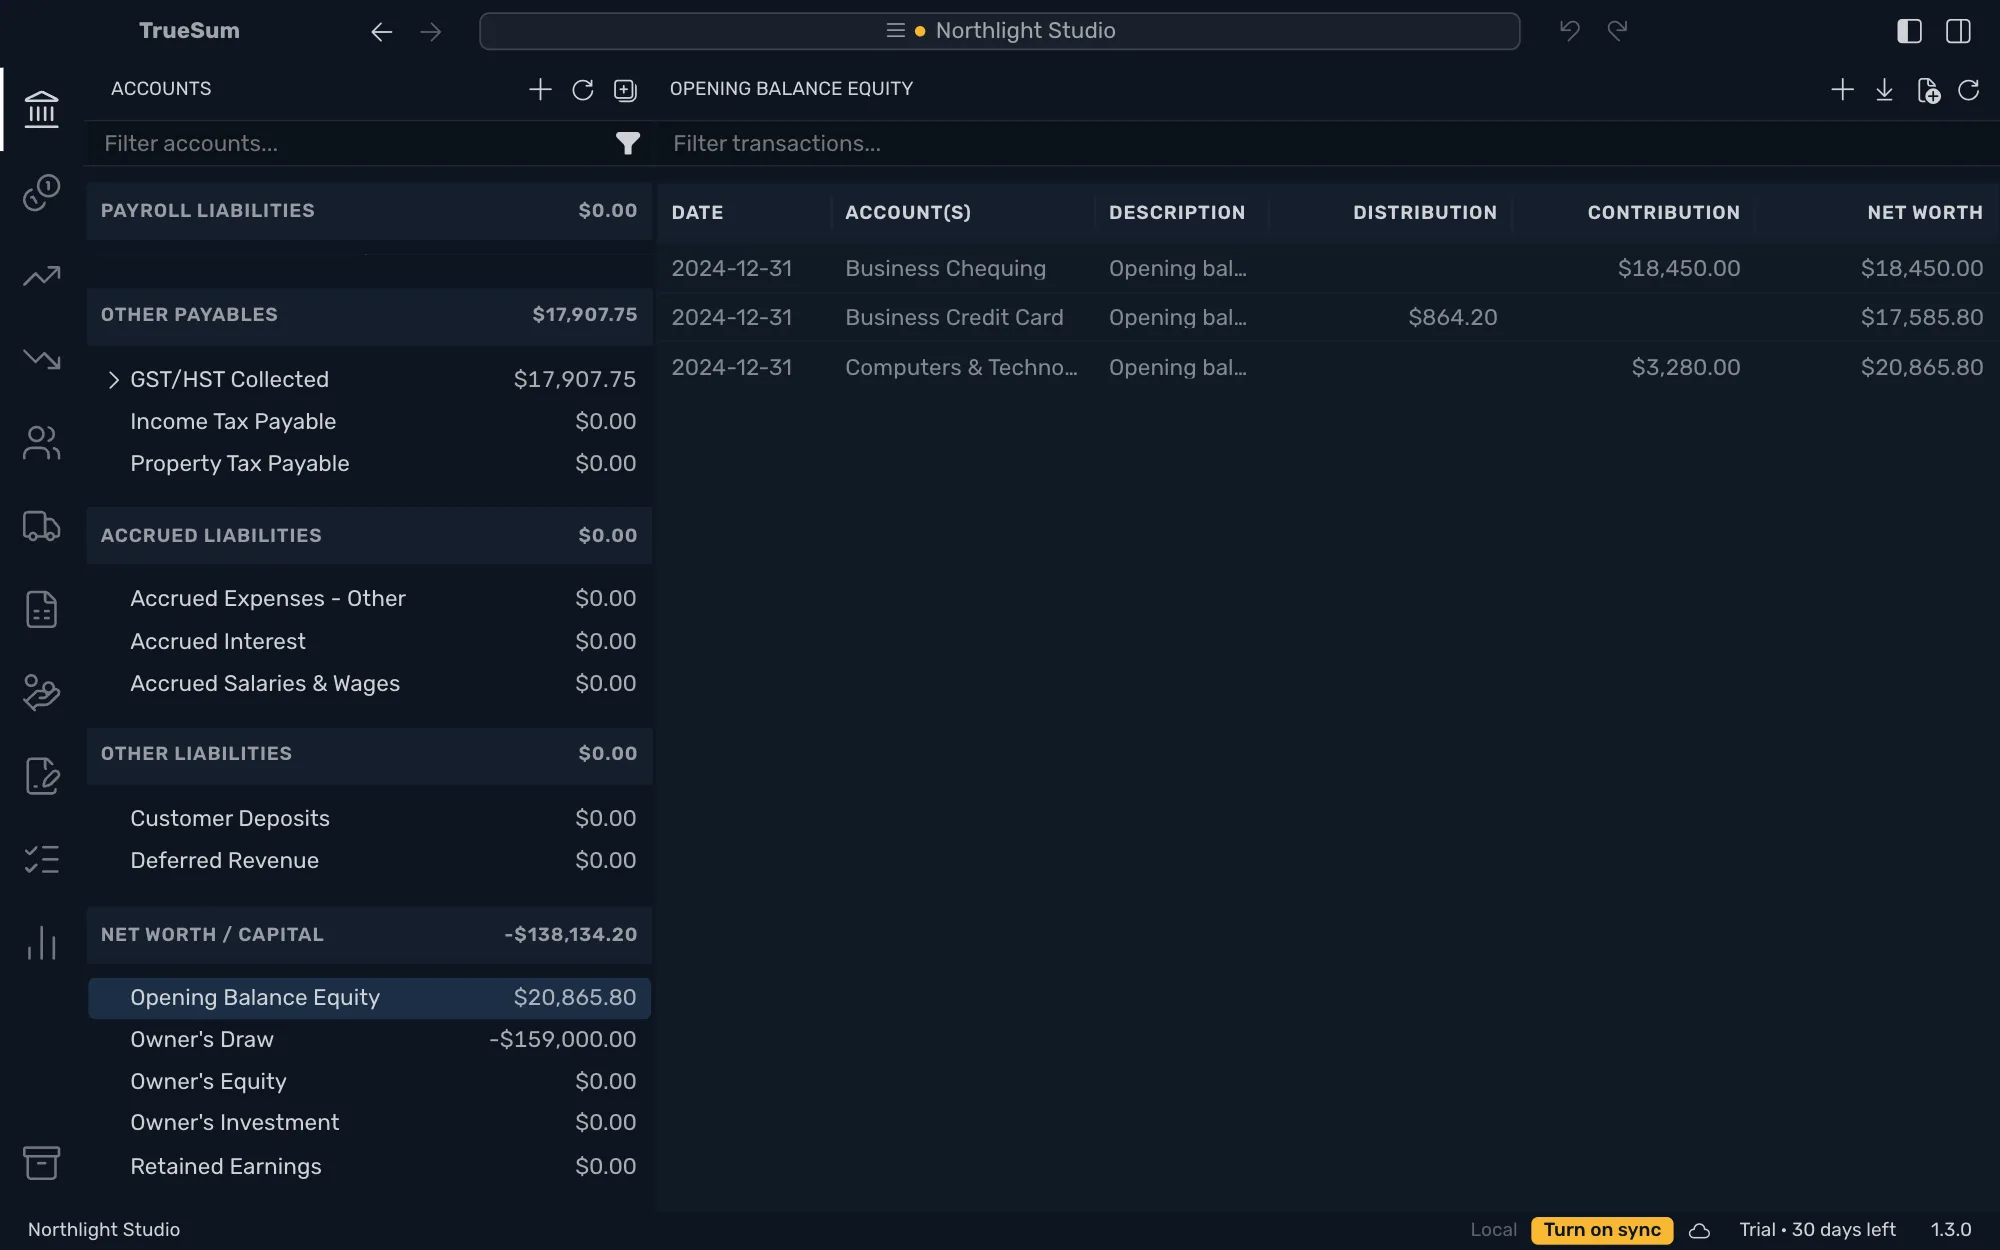The image size is (2000, 1250).
Task: Go forward with the right arrow
Action: pyautogui.click(x=431, y=32)
